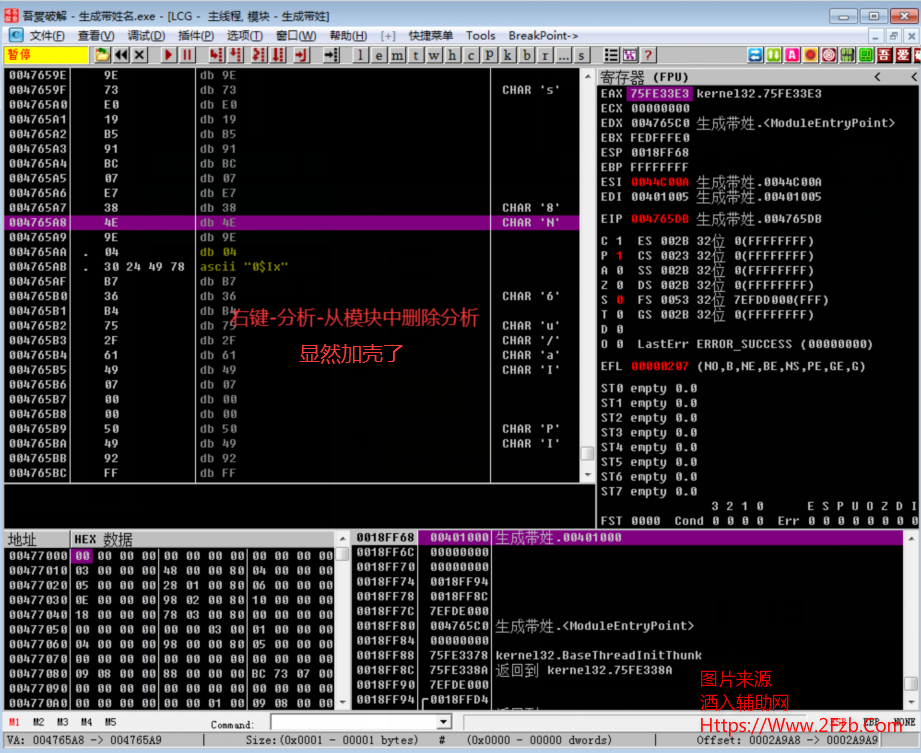Toggle the P flag bit in registers
921x753 pixels.
[x=618, y=256]
